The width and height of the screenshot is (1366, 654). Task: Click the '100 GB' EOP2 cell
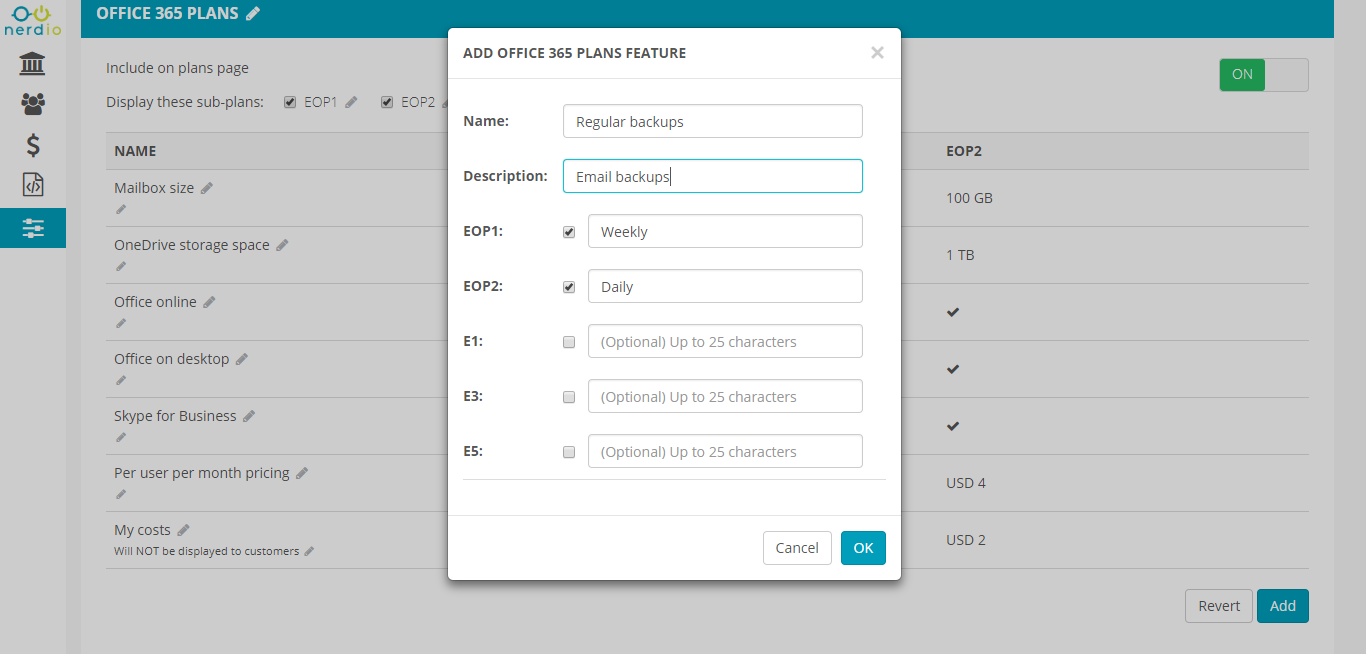(969, 198)
